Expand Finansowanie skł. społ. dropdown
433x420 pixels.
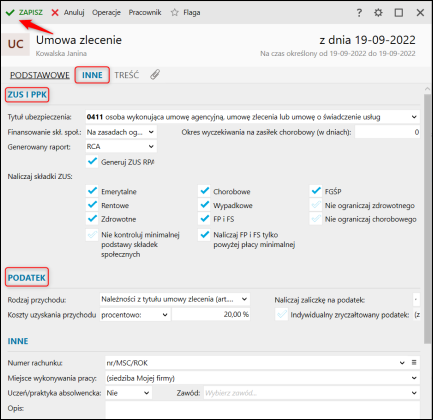point(151,132)
